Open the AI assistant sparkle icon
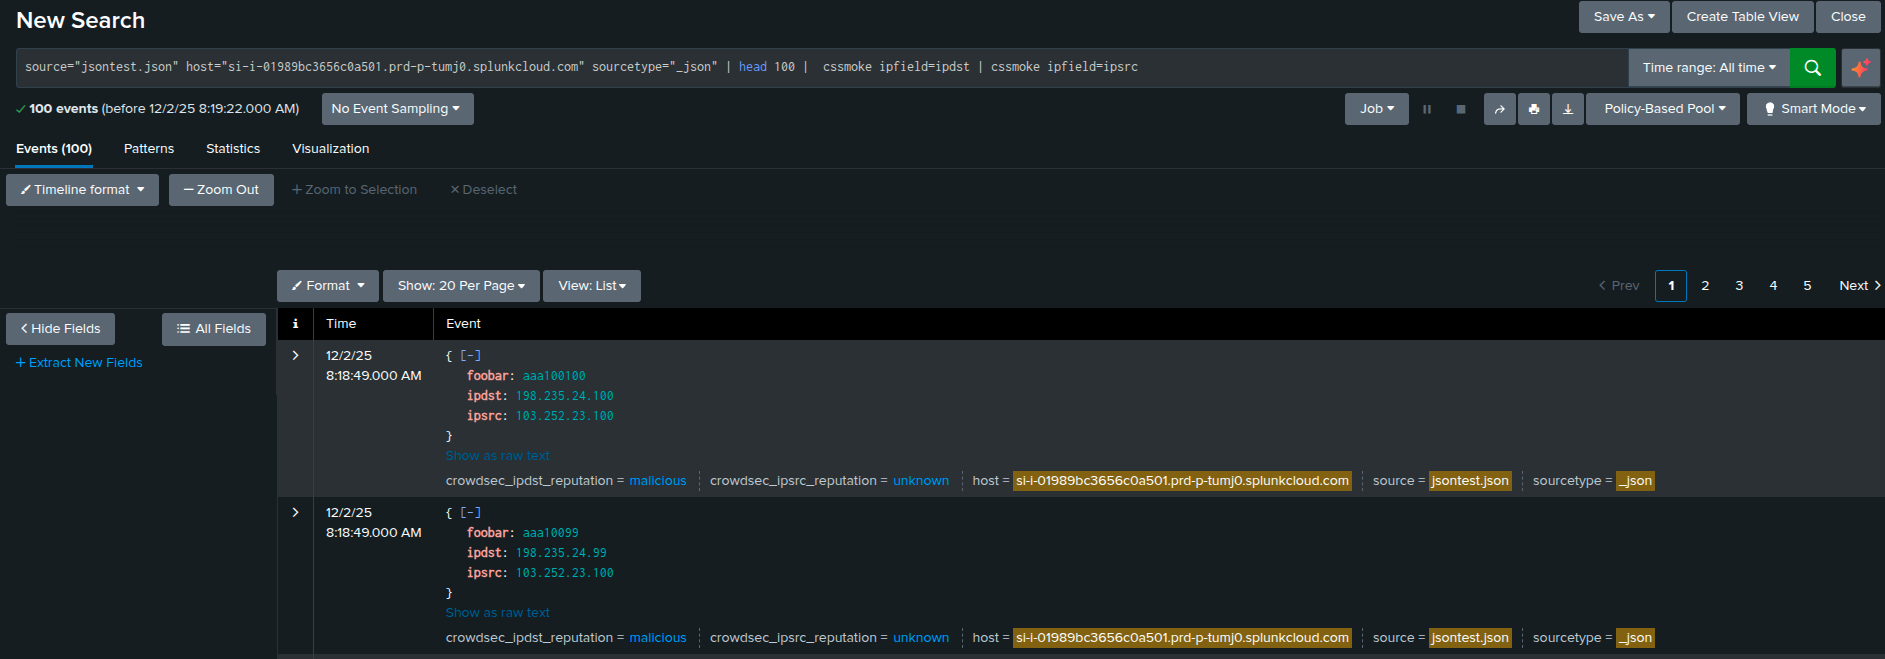The height and width of the screenshot is (659, 1885). point(1860,68)
